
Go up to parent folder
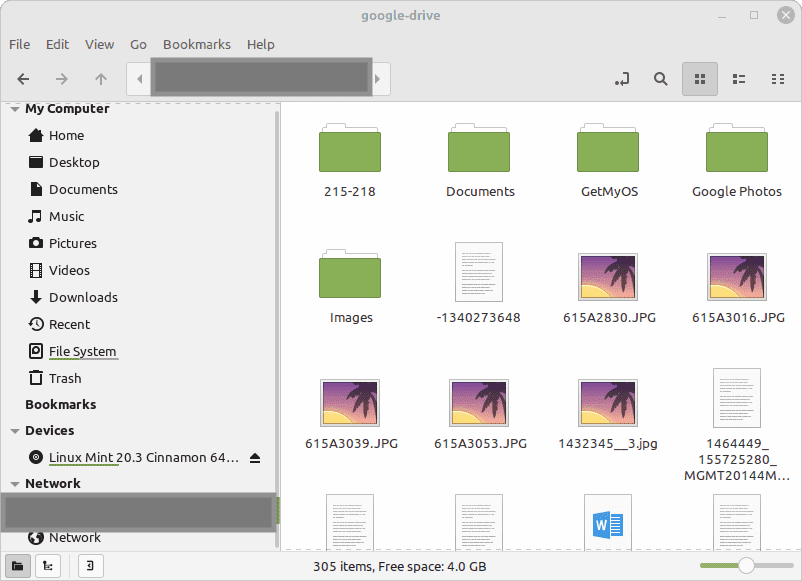coord(100,79)
